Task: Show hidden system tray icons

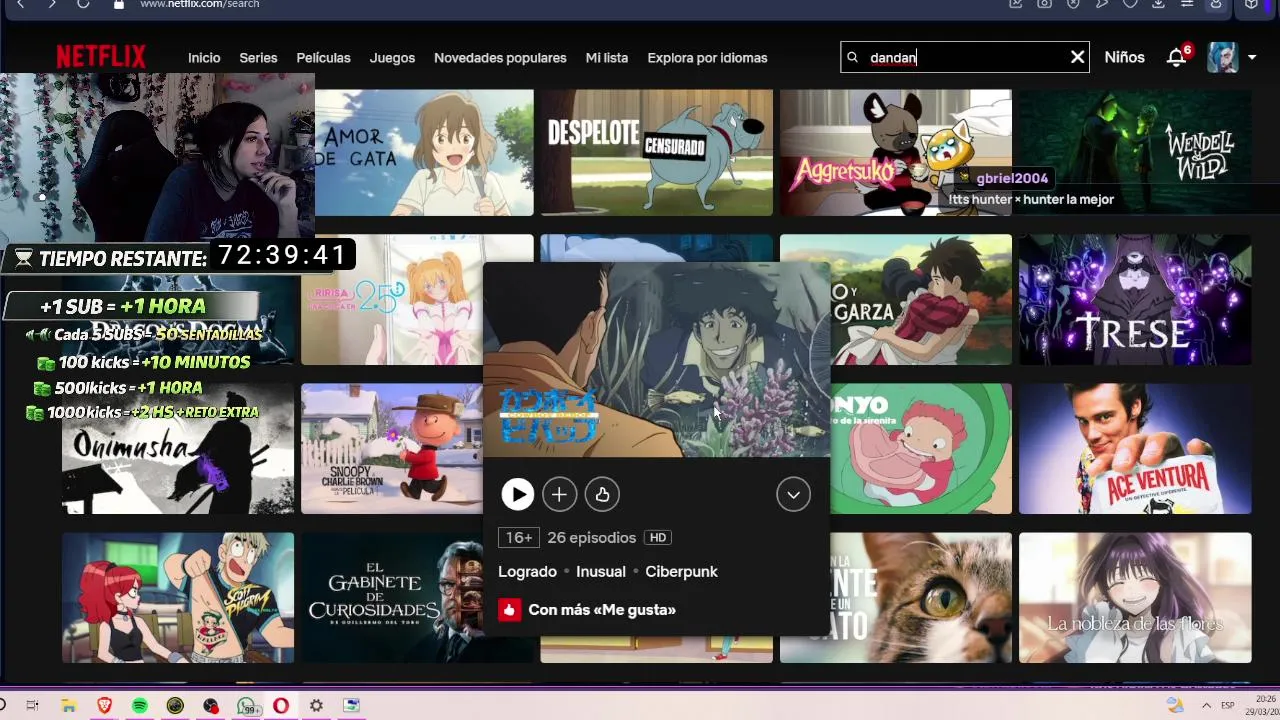Action: 1205,705
